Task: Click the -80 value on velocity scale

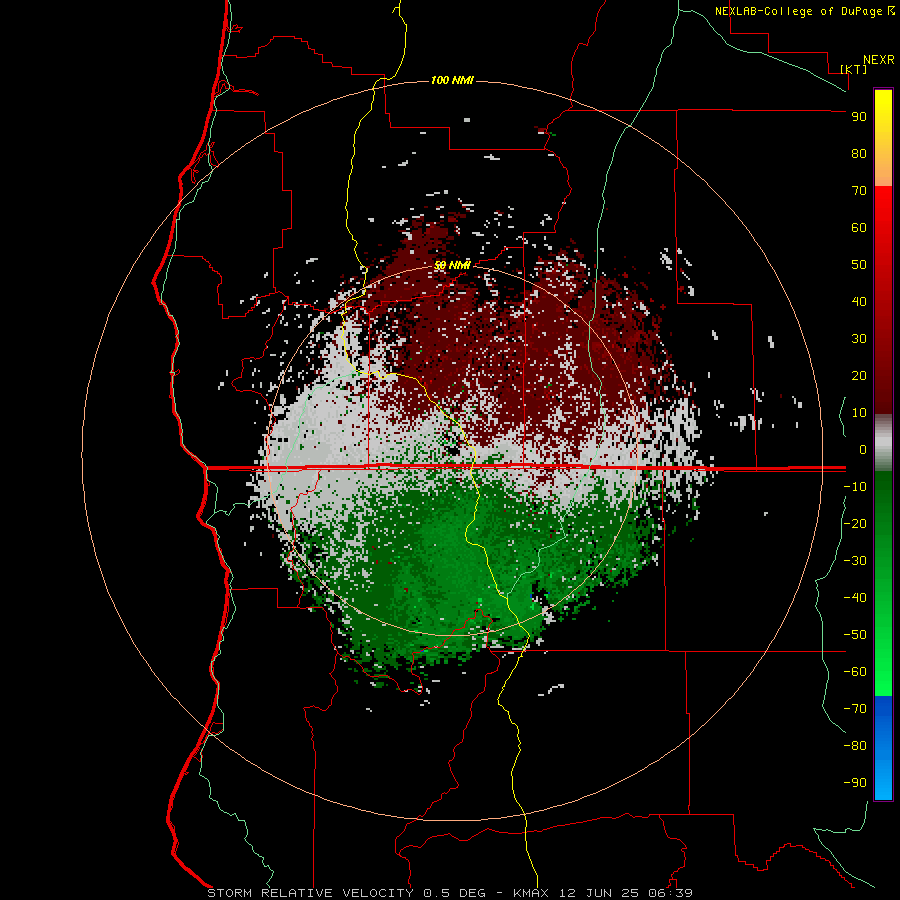Action: pos(855,746)
